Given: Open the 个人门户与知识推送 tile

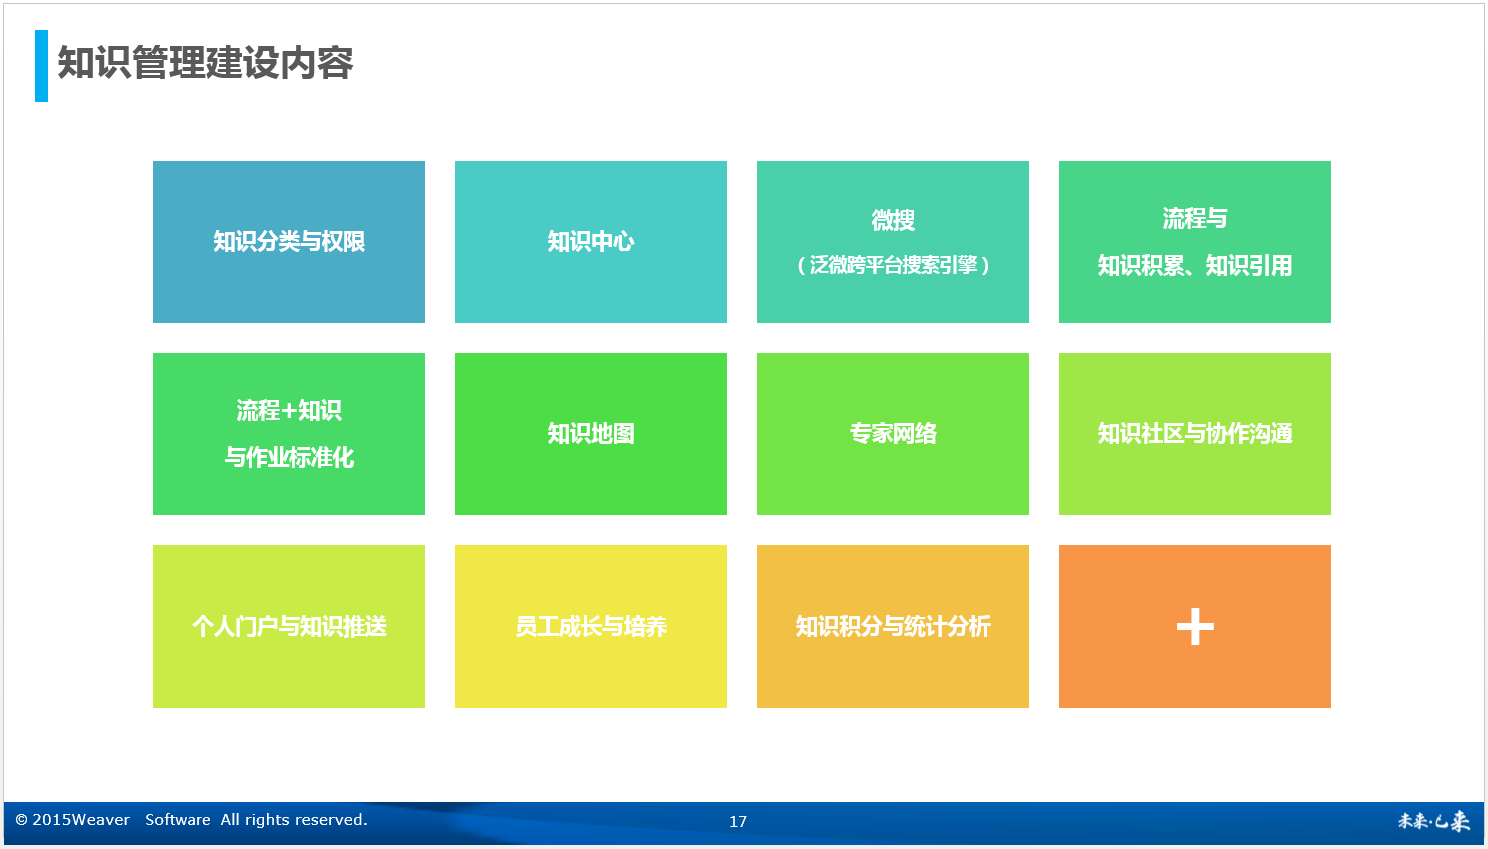Looking at the screenshot, I should (289, 627).
